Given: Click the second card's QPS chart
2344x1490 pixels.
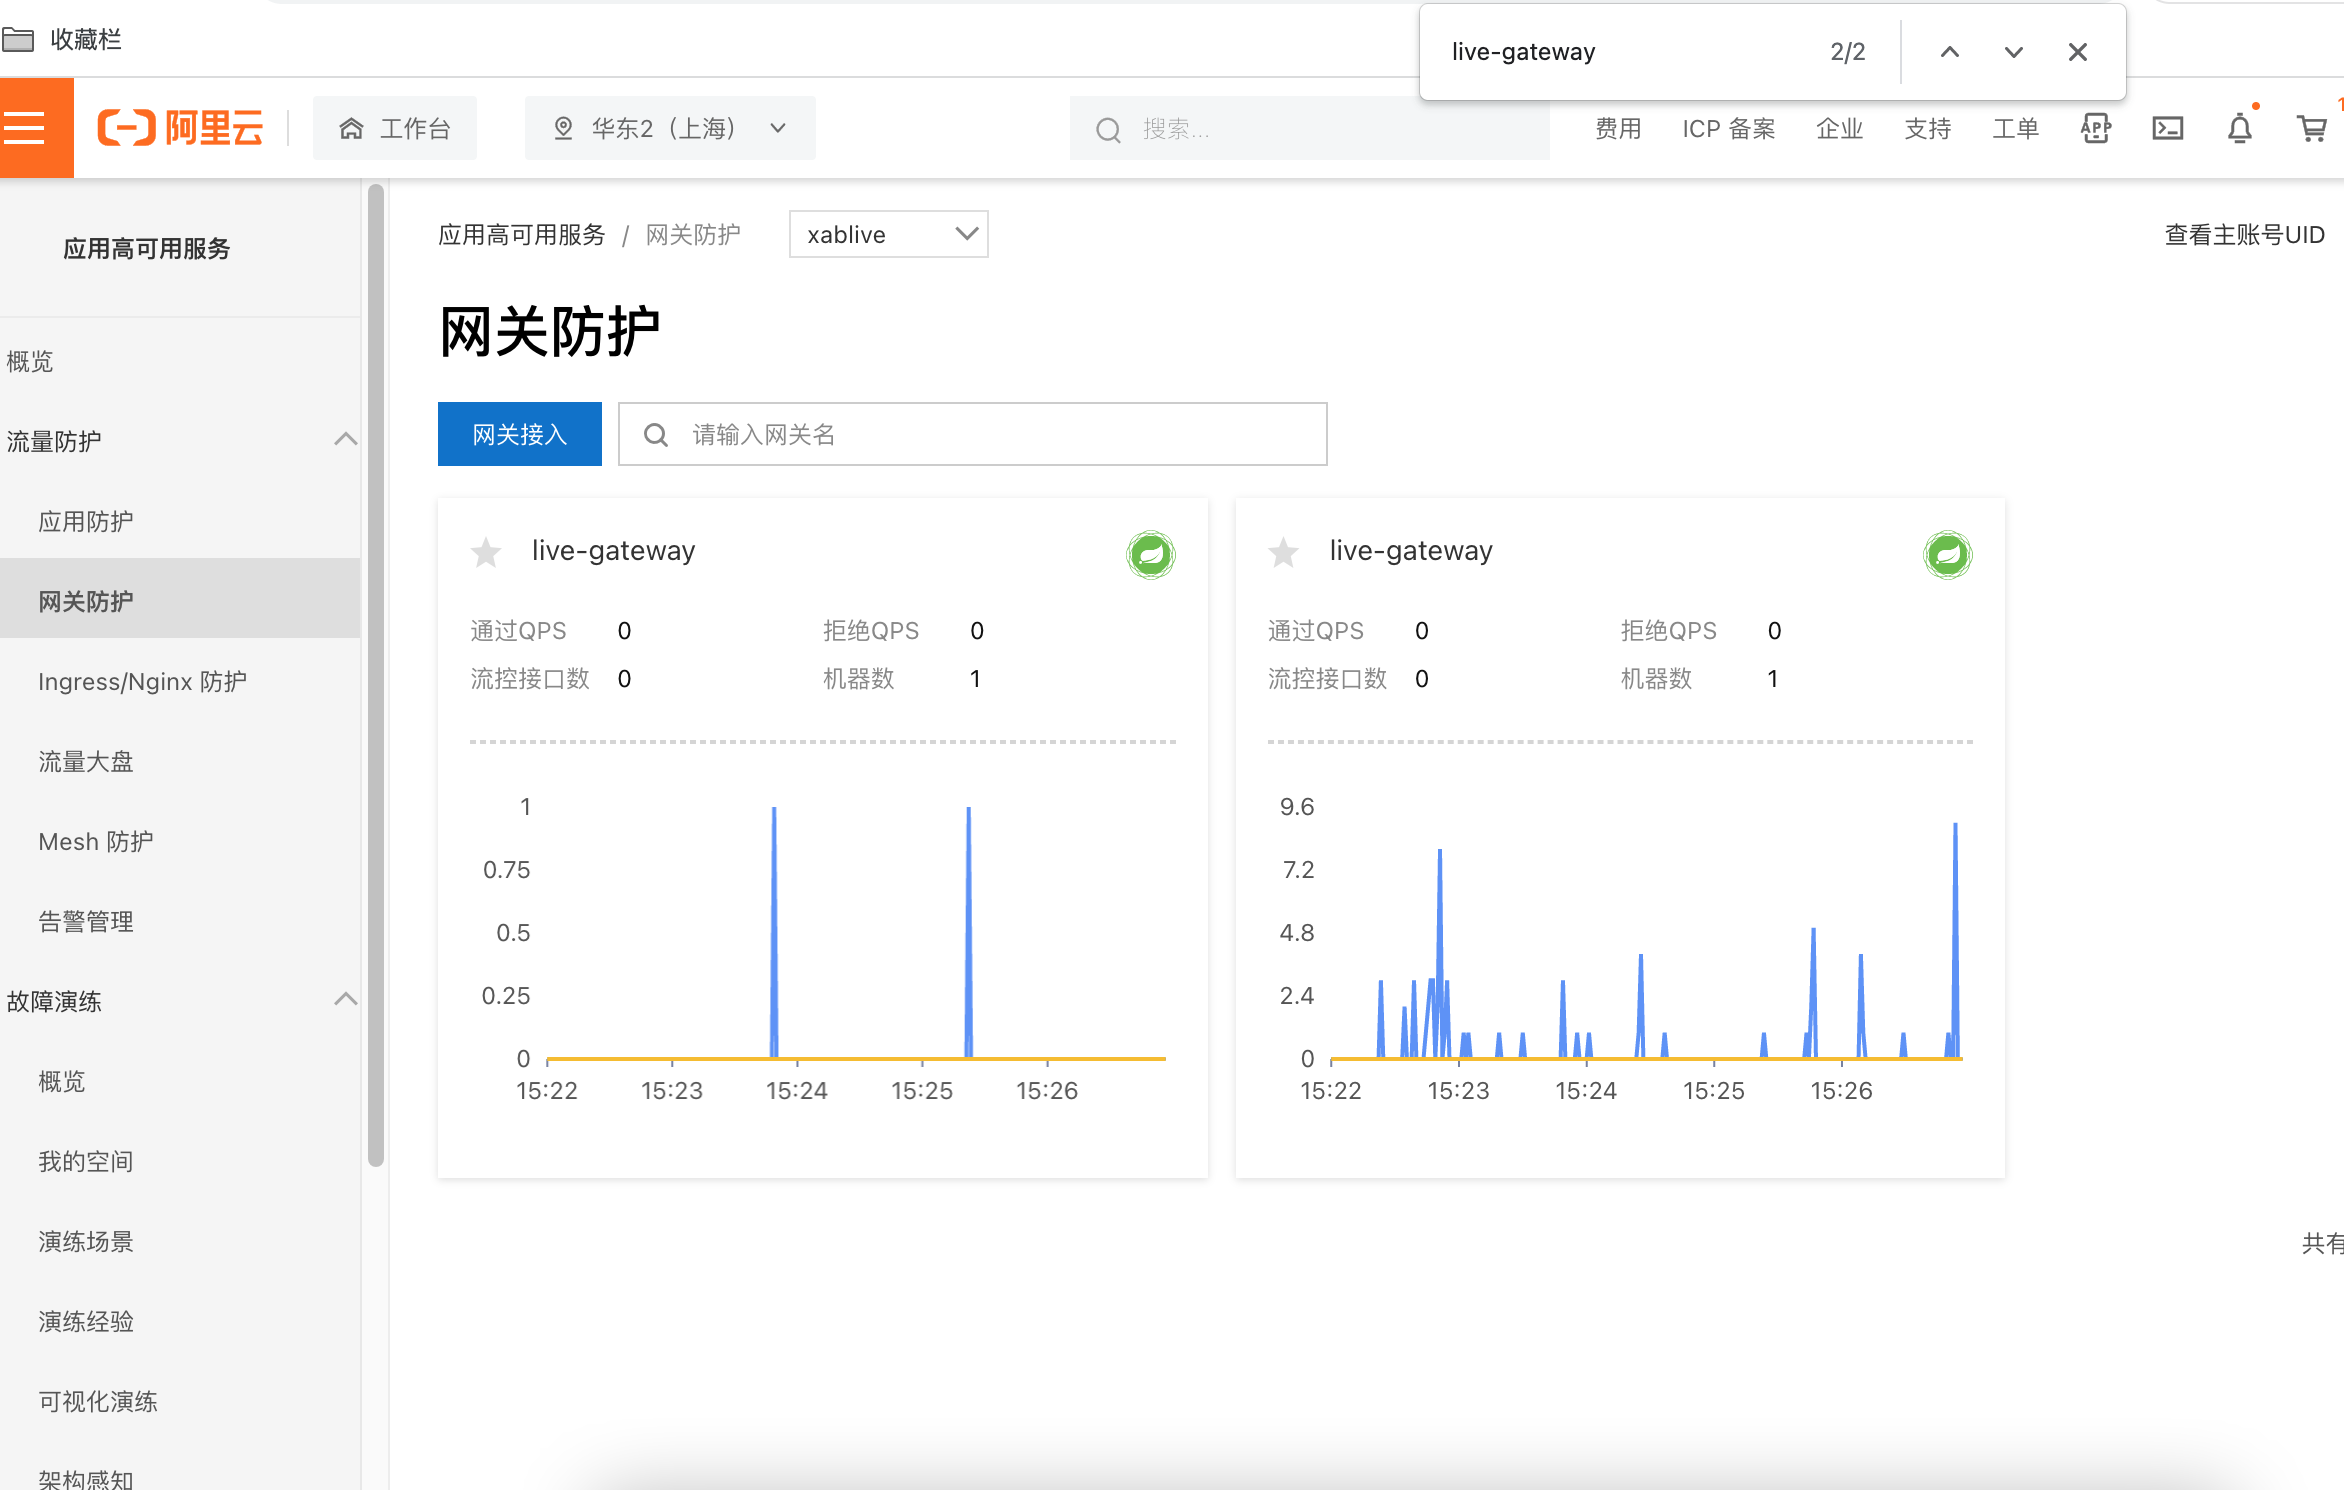Looking at the screenshot, I should tap(1620, 948).
